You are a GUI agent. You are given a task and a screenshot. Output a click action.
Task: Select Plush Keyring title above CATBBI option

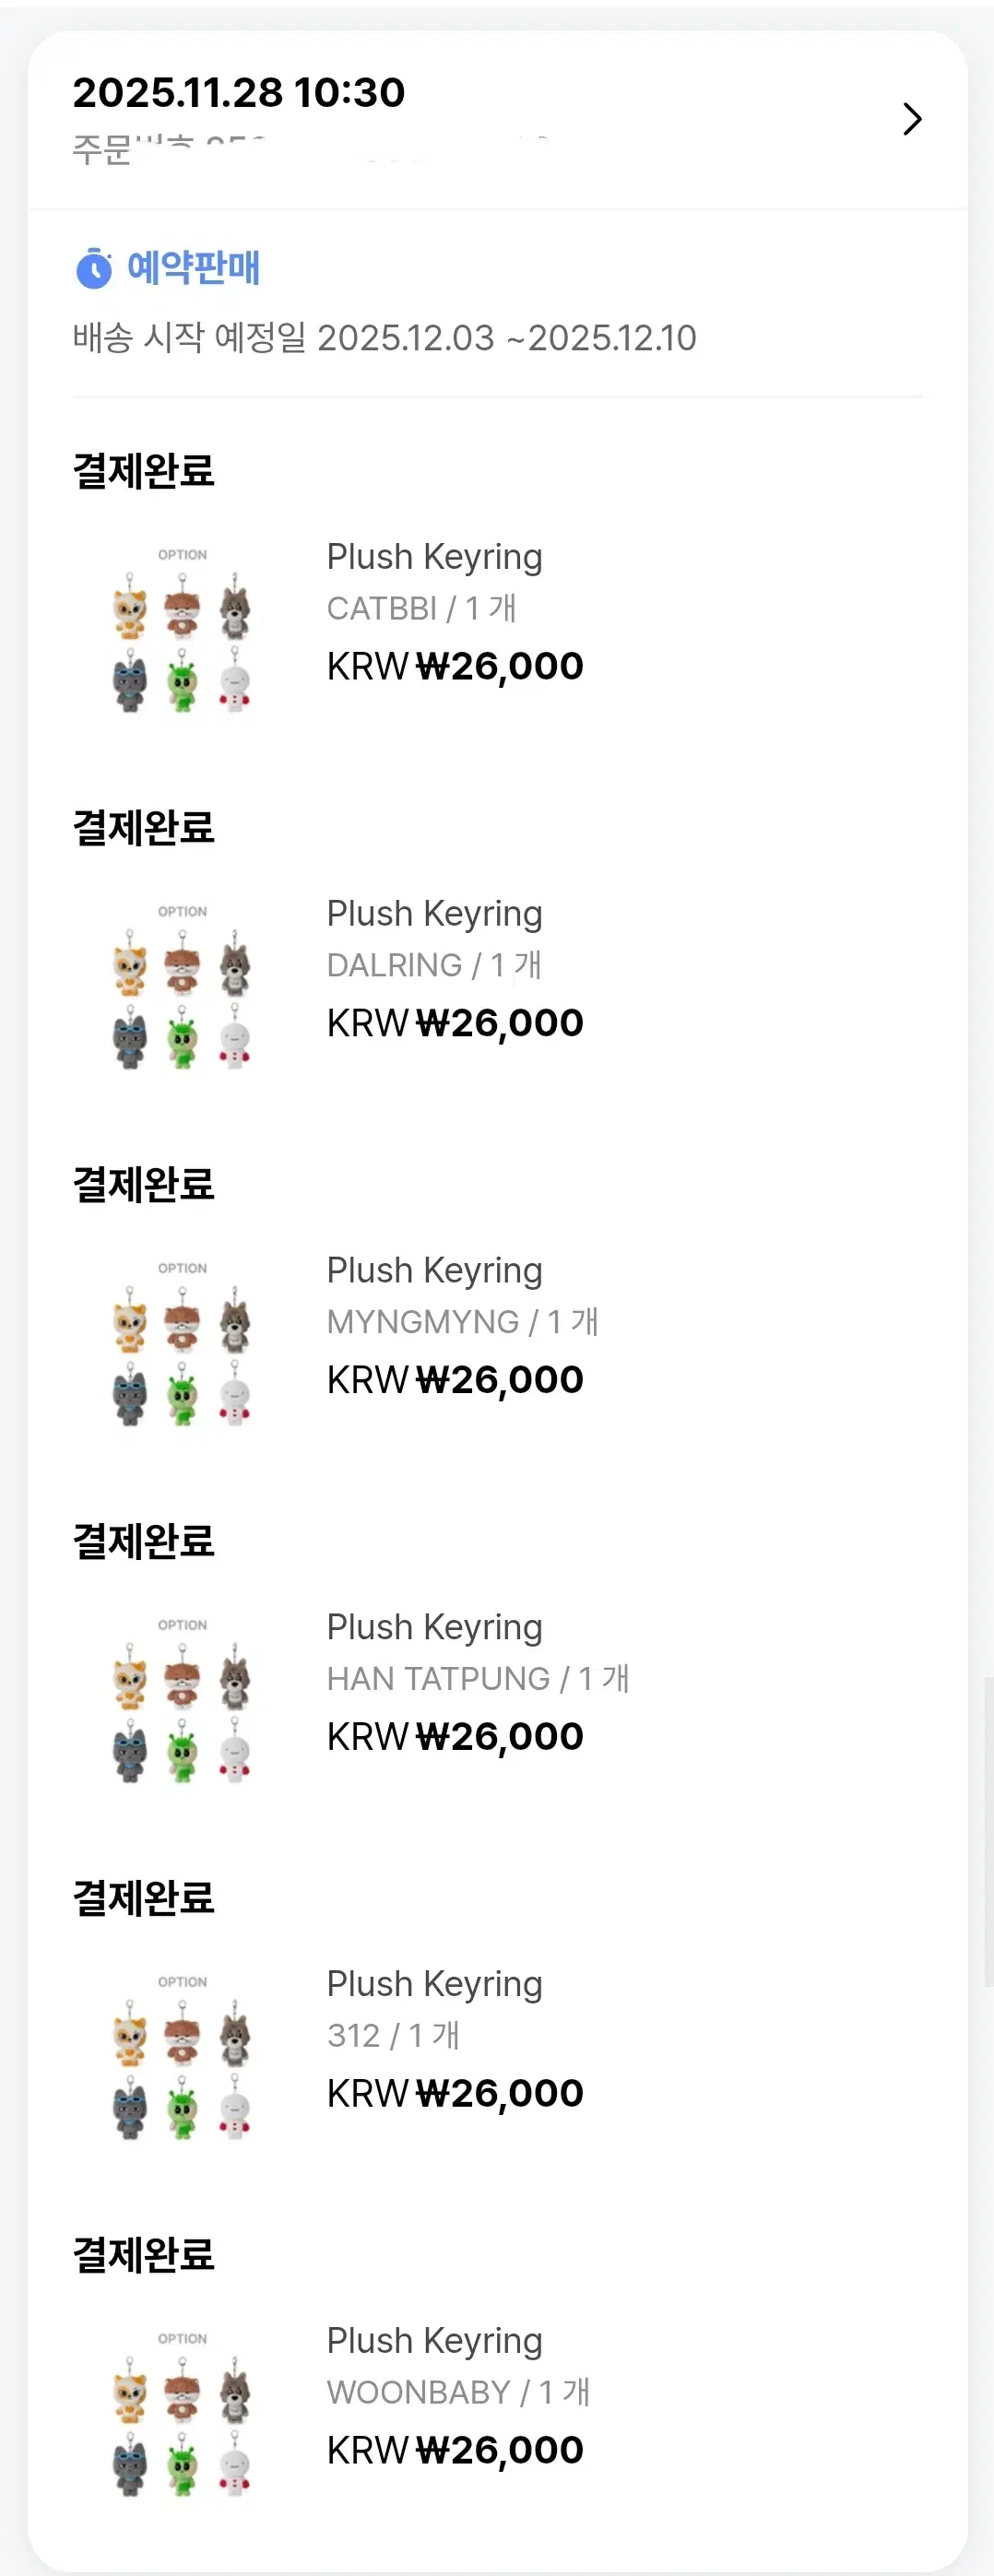click(435, 557)
